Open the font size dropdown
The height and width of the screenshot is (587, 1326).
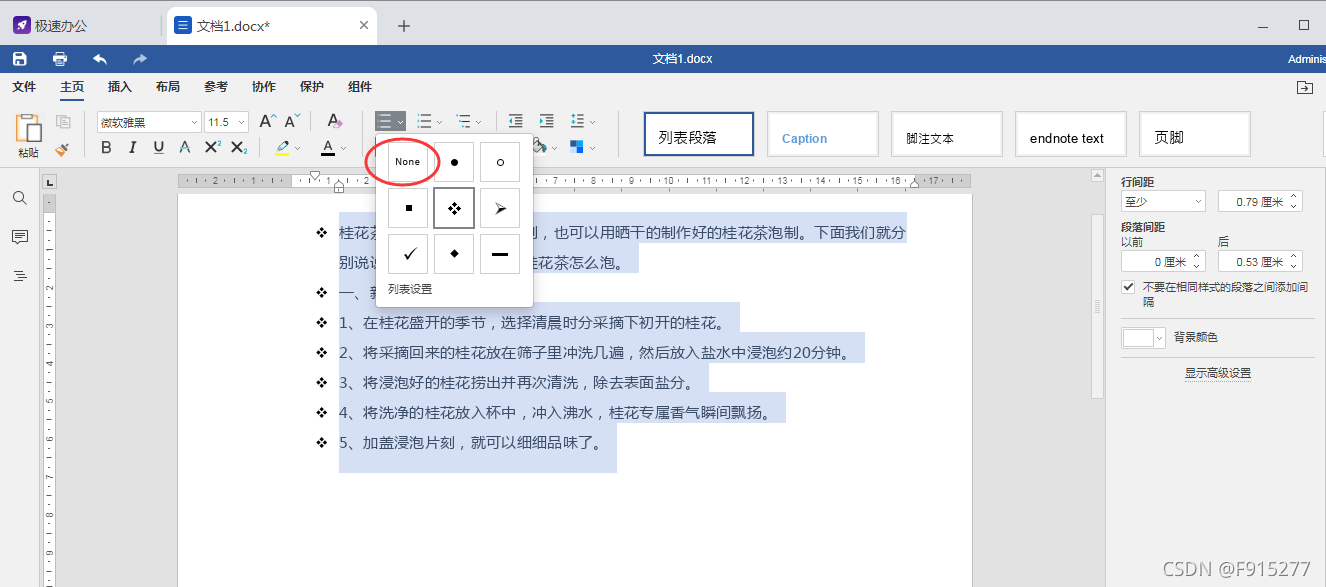[x=243, y=122]
